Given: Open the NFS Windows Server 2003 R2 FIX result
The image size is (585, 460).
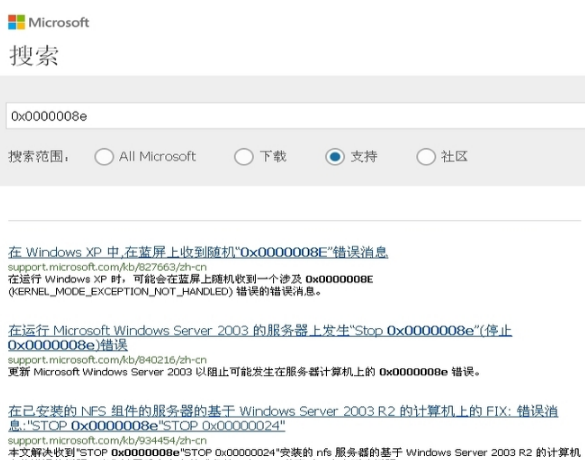Looking at the screenshot, I should point(283,418).
